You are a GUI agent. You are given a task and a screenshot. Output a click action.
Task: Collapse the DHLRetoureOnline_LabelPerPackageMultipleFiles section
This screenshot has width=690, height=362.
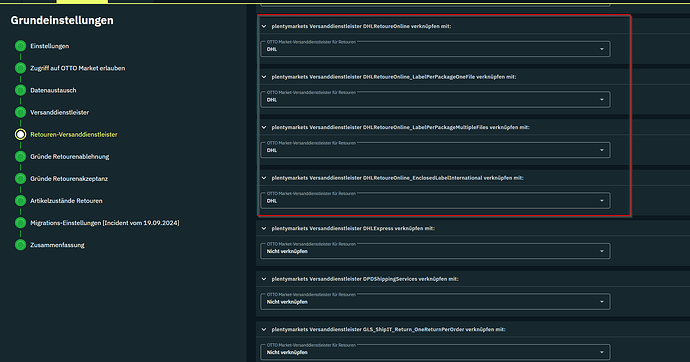[x=264, y=128]
